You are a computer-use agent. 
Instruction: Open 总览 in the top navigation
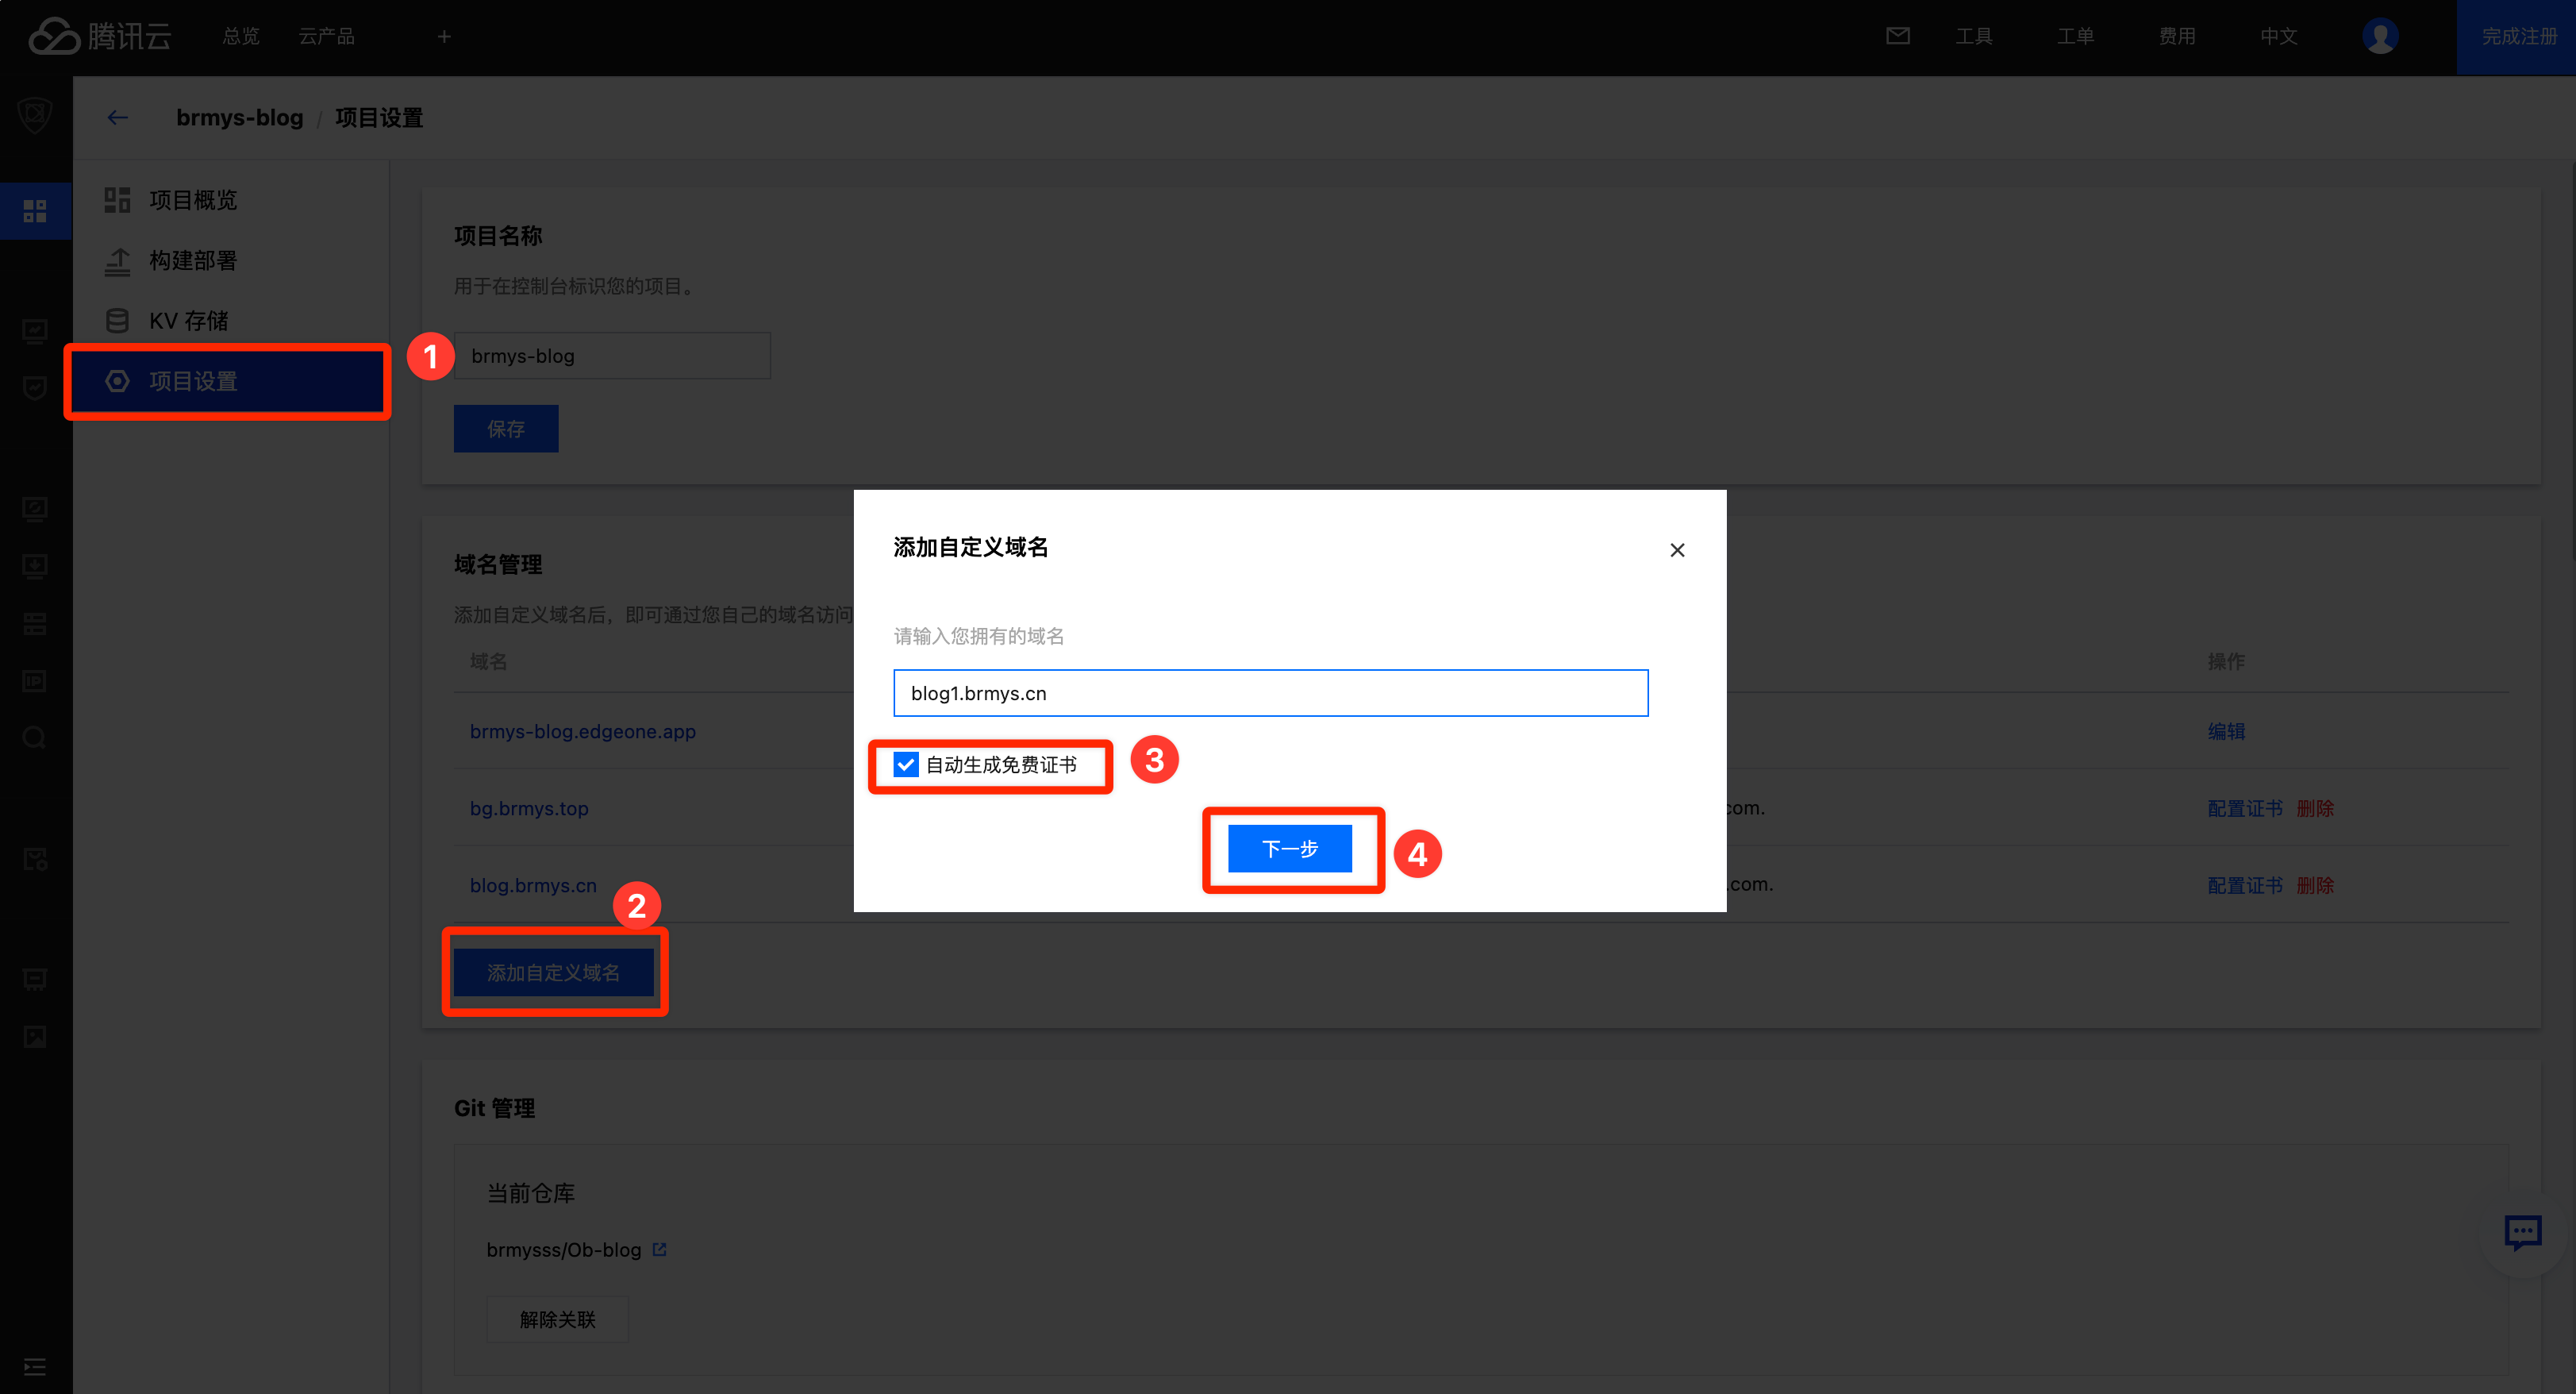(x=241, y=36)
